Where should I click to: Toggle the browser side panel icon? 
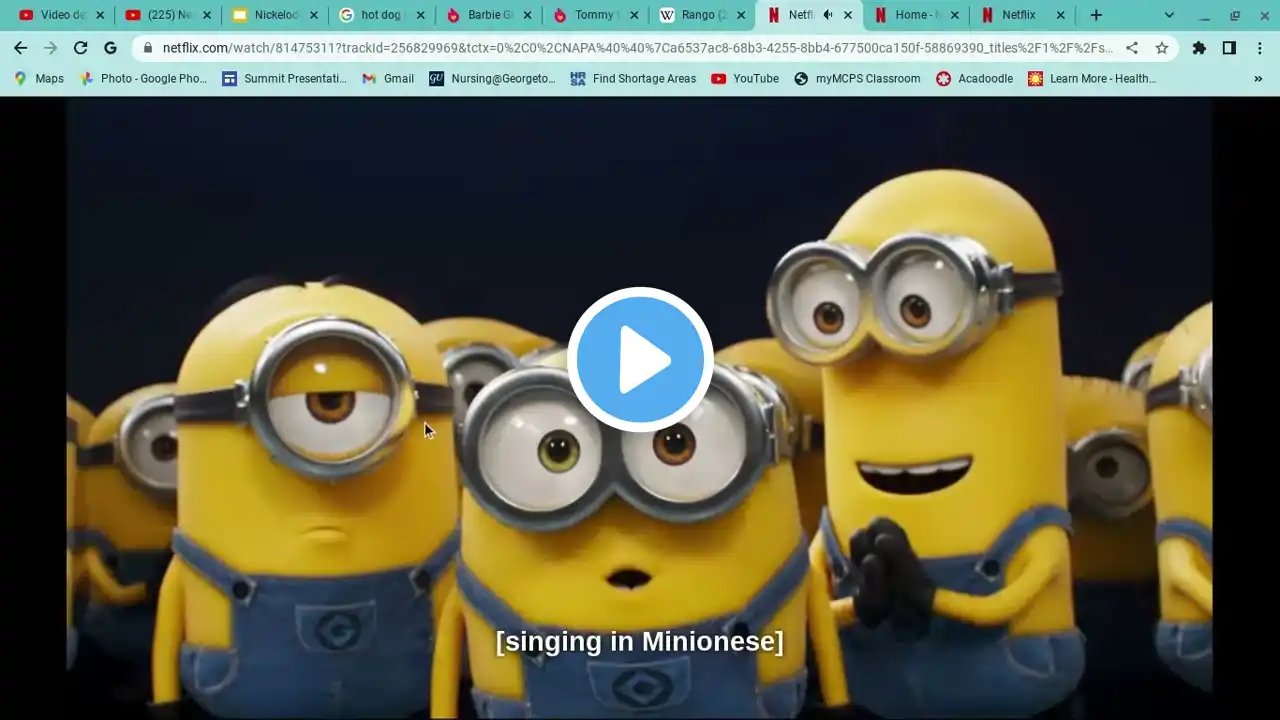(x=1229, y=48)
